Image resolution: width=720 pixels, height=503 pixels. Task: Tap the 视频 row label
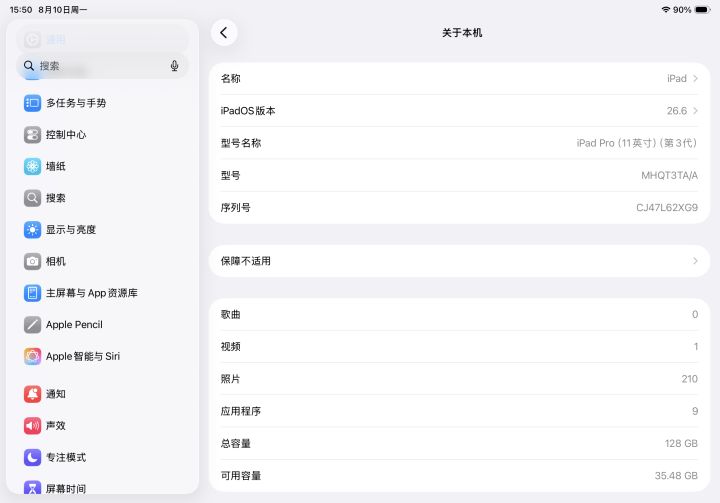(x=231, y=346)
